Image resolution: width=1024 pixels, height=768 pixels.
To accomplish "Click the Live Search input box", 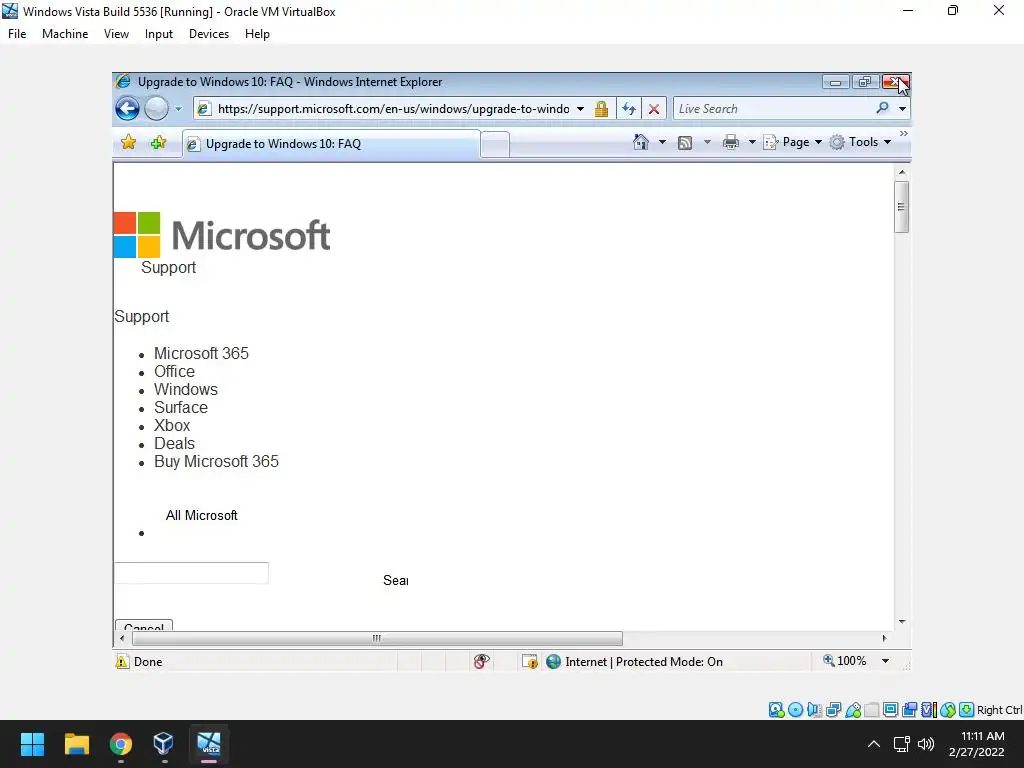I will click(774, 109).
